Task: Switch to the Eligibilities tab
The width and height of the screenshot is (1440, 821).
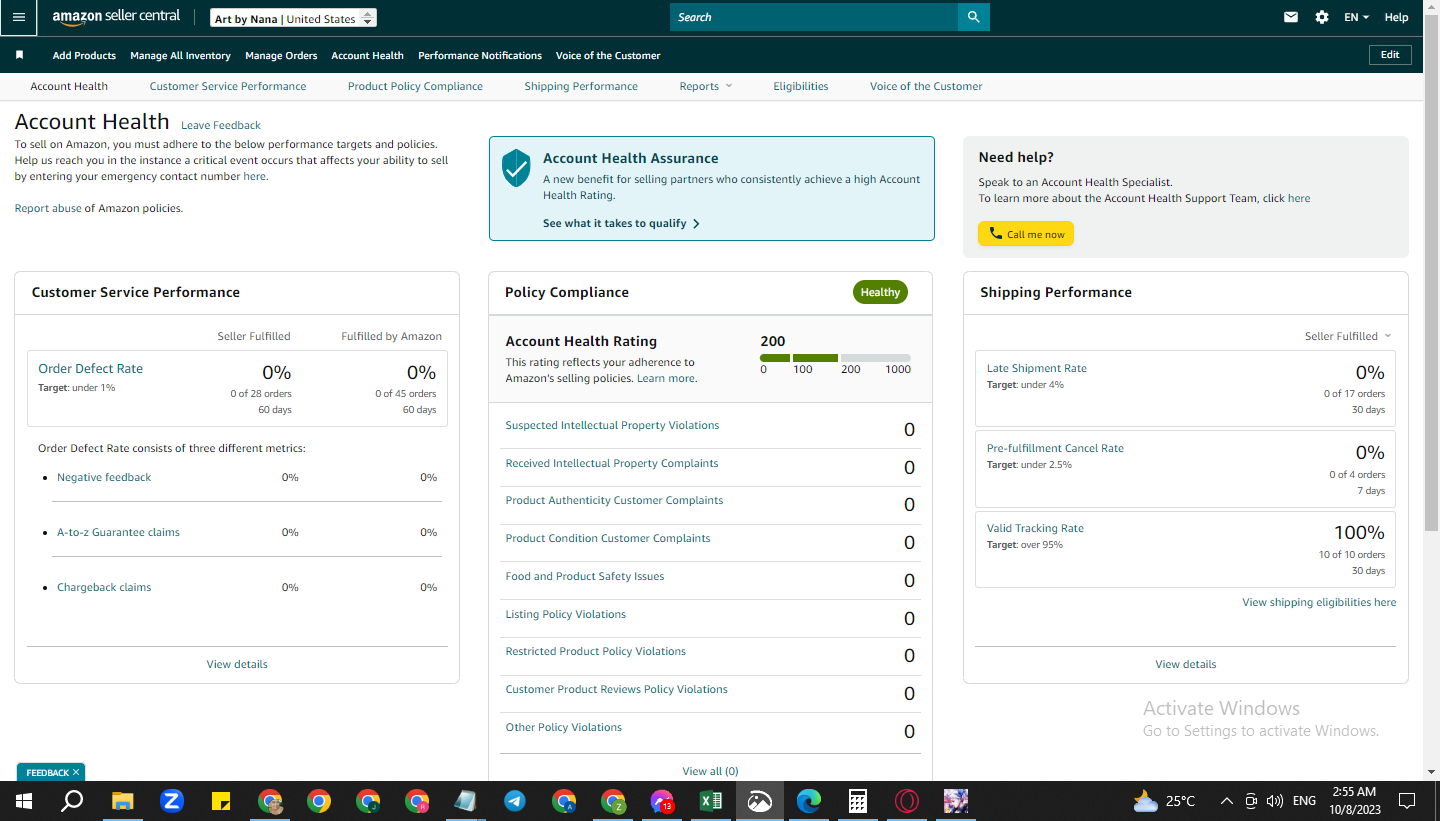Action: tap(801, 86)
